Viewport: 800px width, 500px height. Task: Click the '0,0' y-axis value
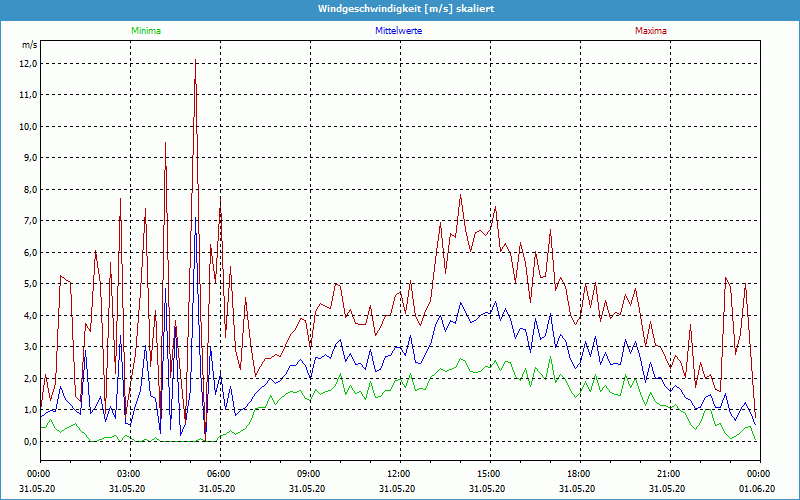click(x=30, y=442)
